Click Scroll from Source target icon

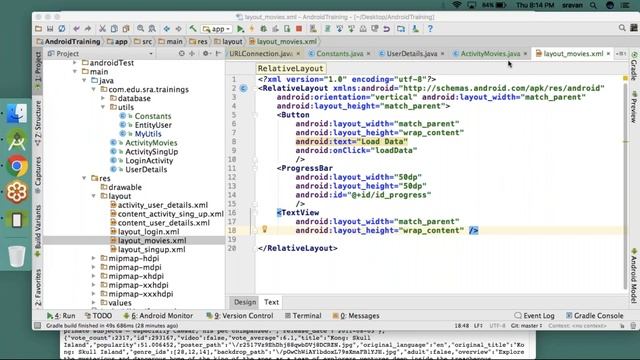(182, 53)
